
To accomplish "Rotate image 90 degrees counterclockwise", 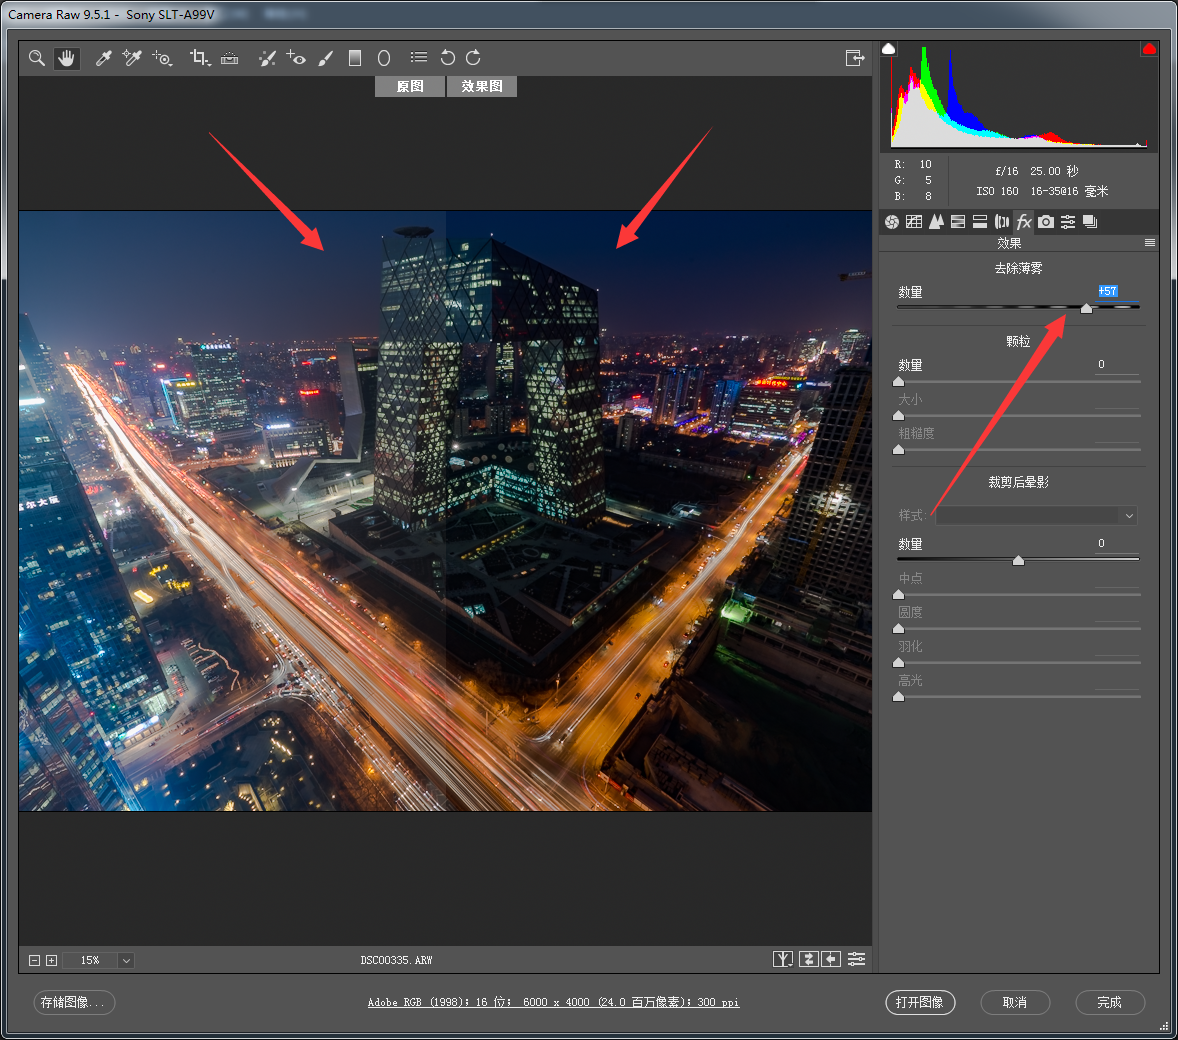I will pyautogui.click(x=447, y=58).
